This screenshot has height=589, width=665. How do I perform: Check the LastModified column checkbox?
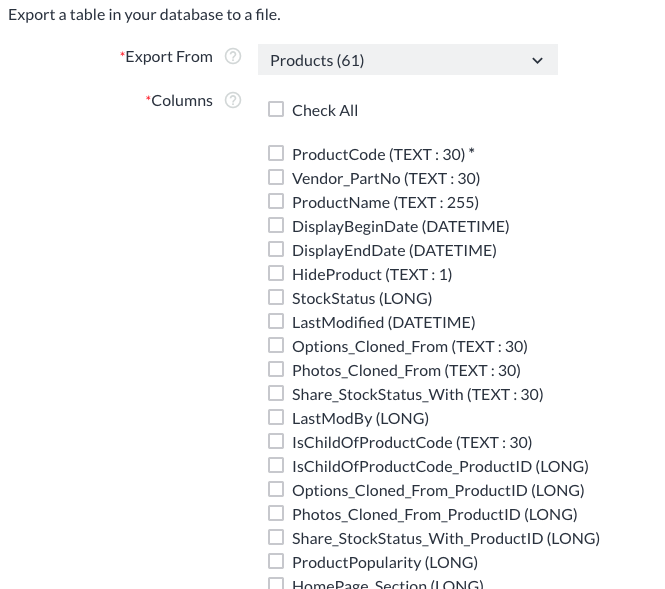point(276,321)
